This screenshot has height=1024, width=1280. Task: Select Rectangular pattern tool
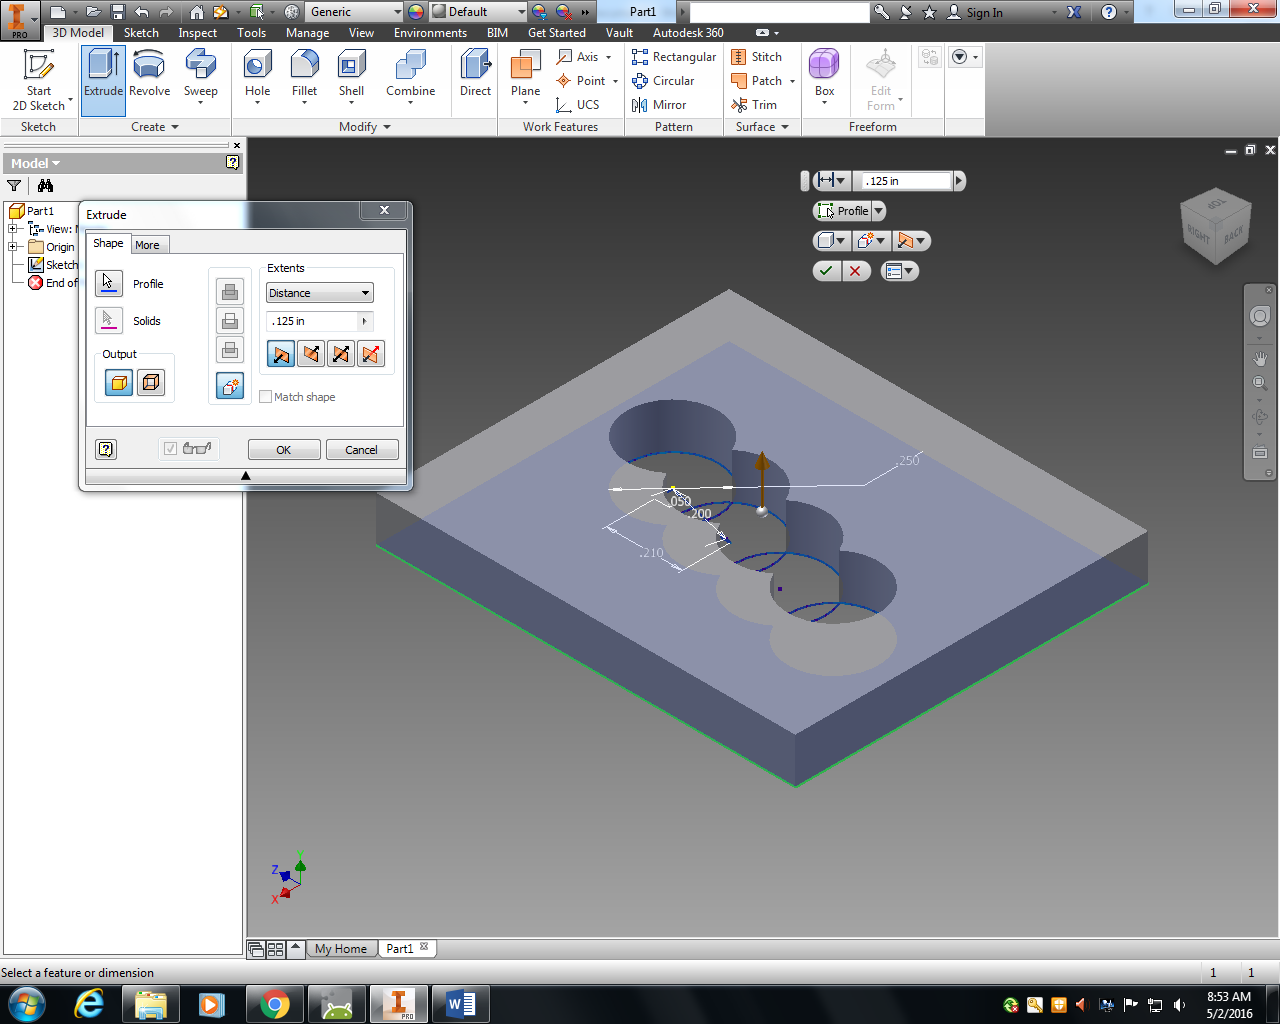tap(674, 57)
